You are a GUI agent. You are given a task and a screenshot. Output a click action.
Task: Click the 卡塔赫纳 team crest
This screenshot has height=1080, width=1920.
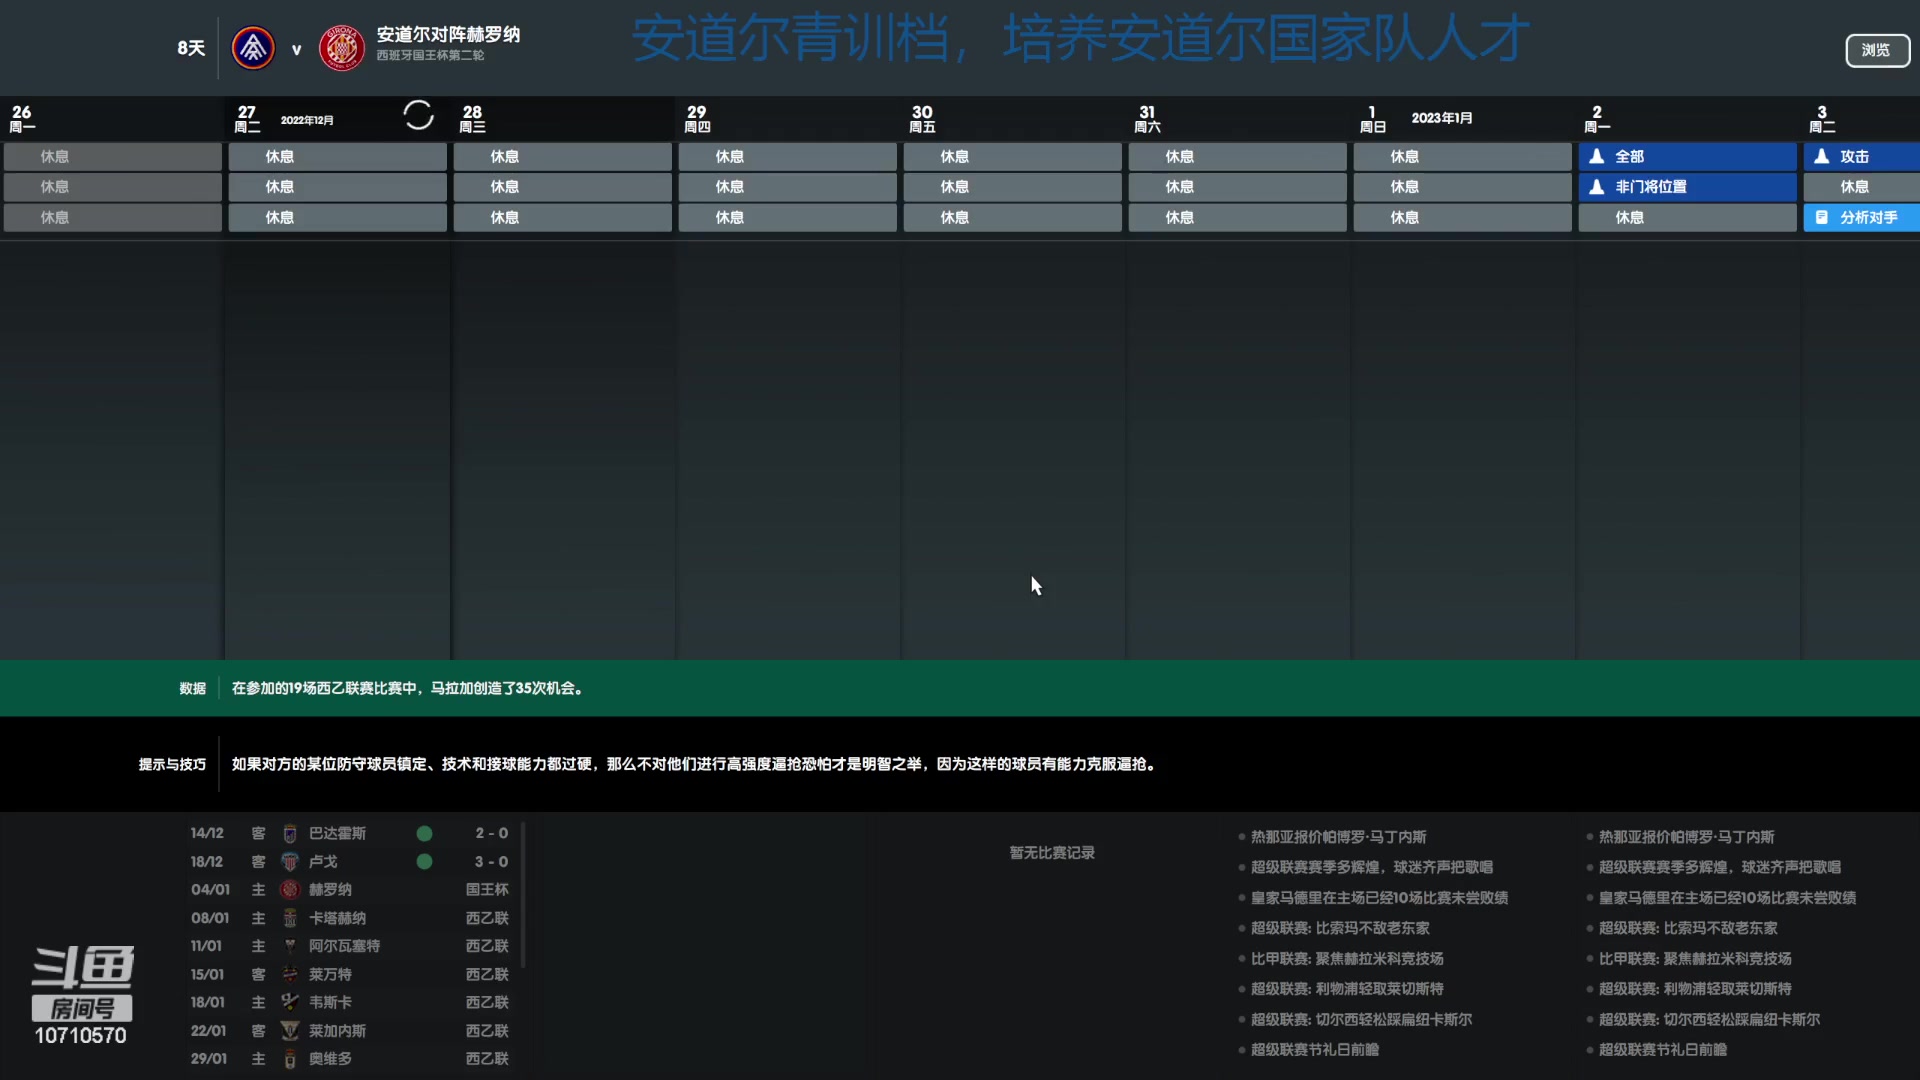(x=290, y=918)
